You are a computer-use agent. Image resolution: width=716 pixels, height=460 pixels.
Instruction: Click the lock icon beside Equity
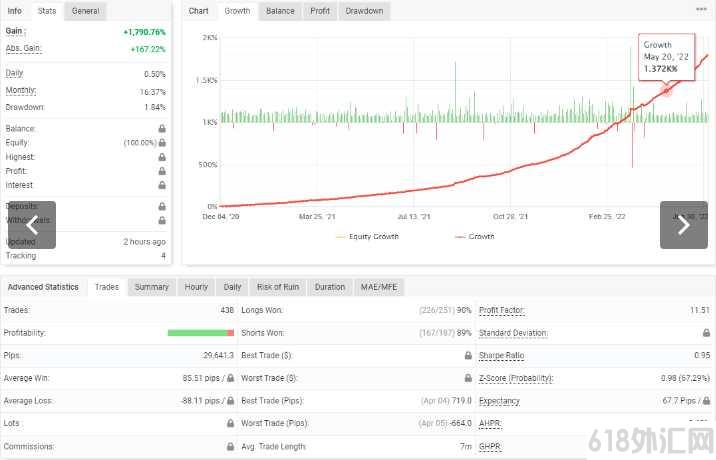pos(162,143)
